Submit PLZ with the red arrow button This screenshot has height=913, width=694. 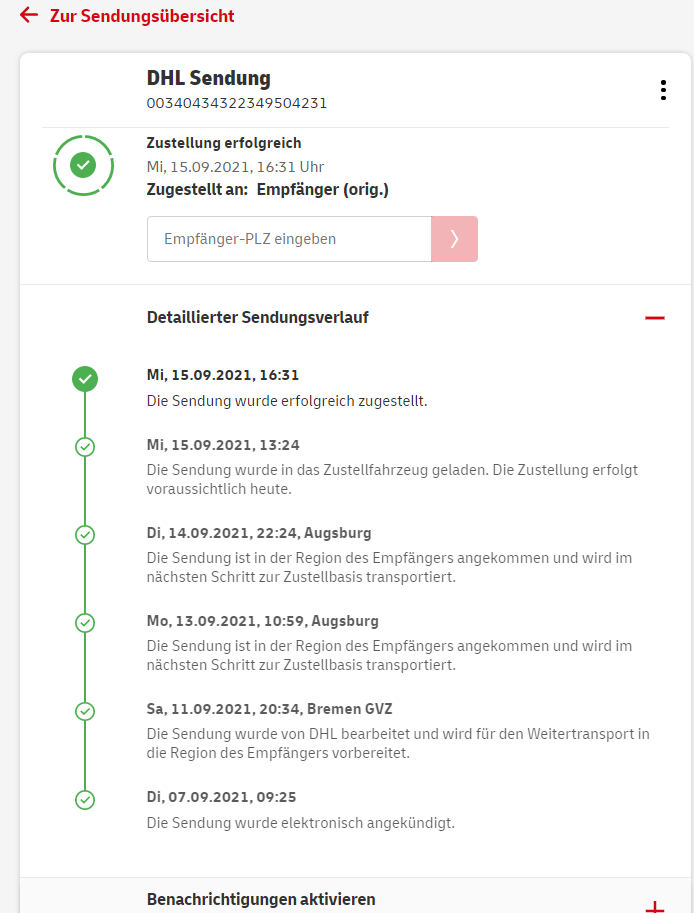(454, 239)
